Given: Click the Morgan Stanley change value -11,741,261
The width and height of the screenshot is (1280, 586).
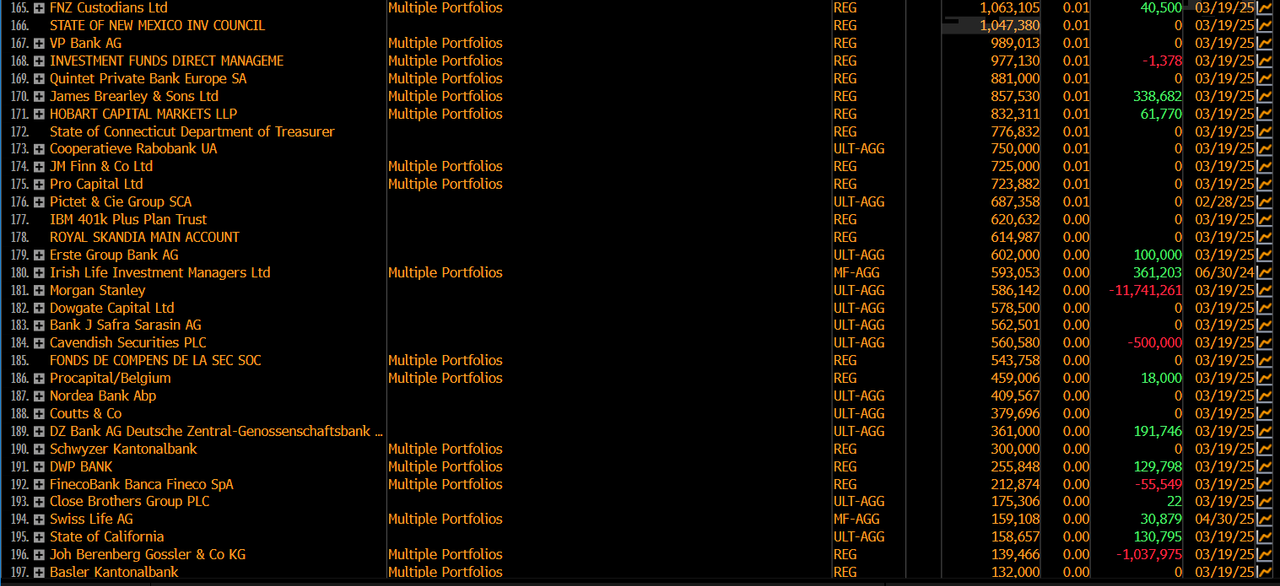Looking at the screenshot, I should [1145, 290].
